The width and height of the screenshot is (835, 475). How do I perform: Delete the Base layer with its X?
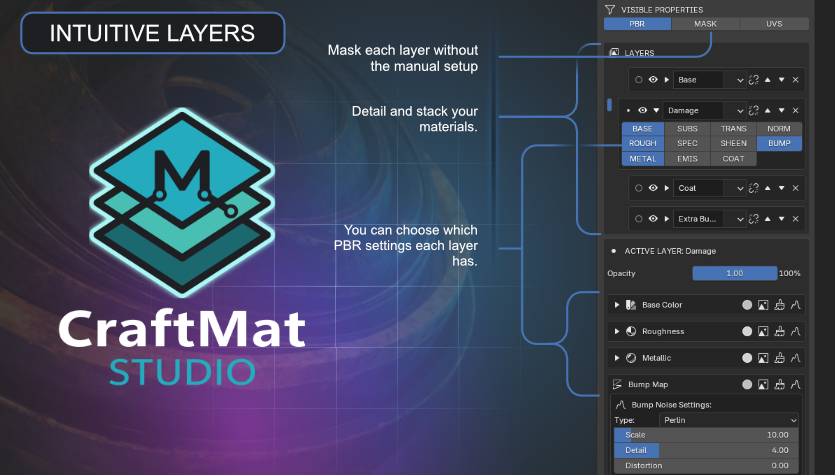796,80
